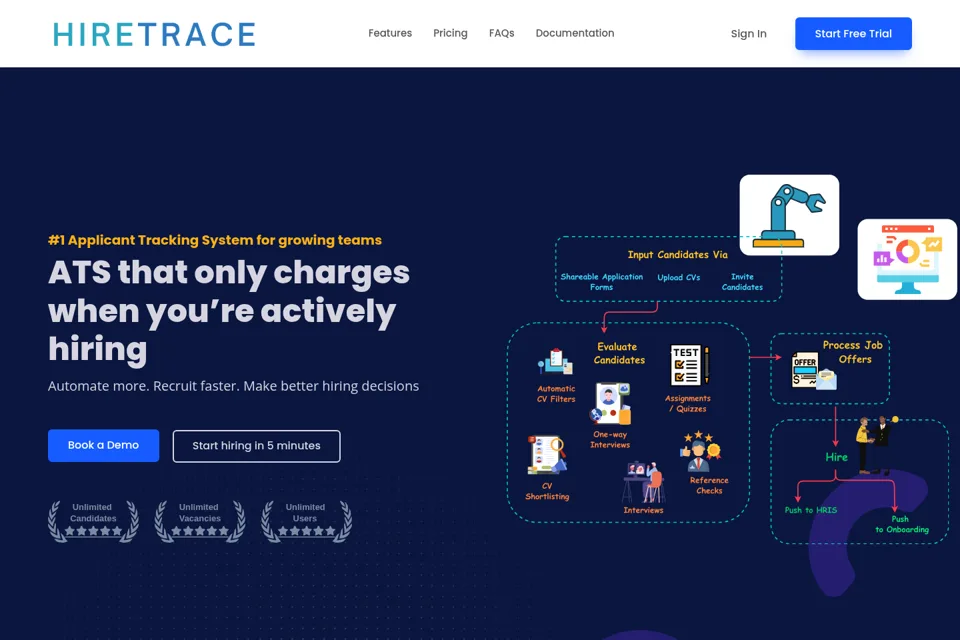Click 'Shareable Application Forms' text
Screen dimensions: 960x640
click(x=602, y=282)
